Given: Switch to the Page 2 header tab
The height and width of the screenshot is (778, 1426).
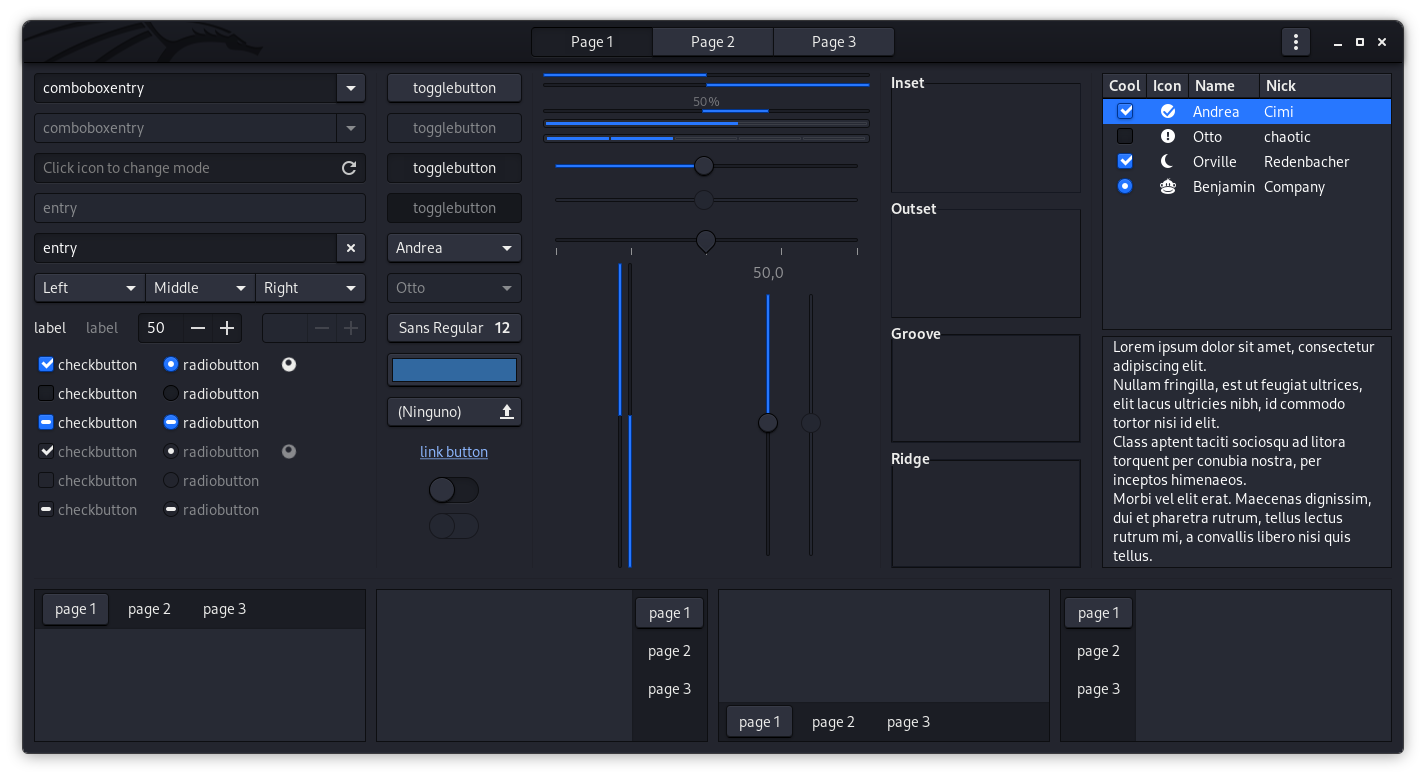Looking at the screenshot, I should (x=712, y=42).
